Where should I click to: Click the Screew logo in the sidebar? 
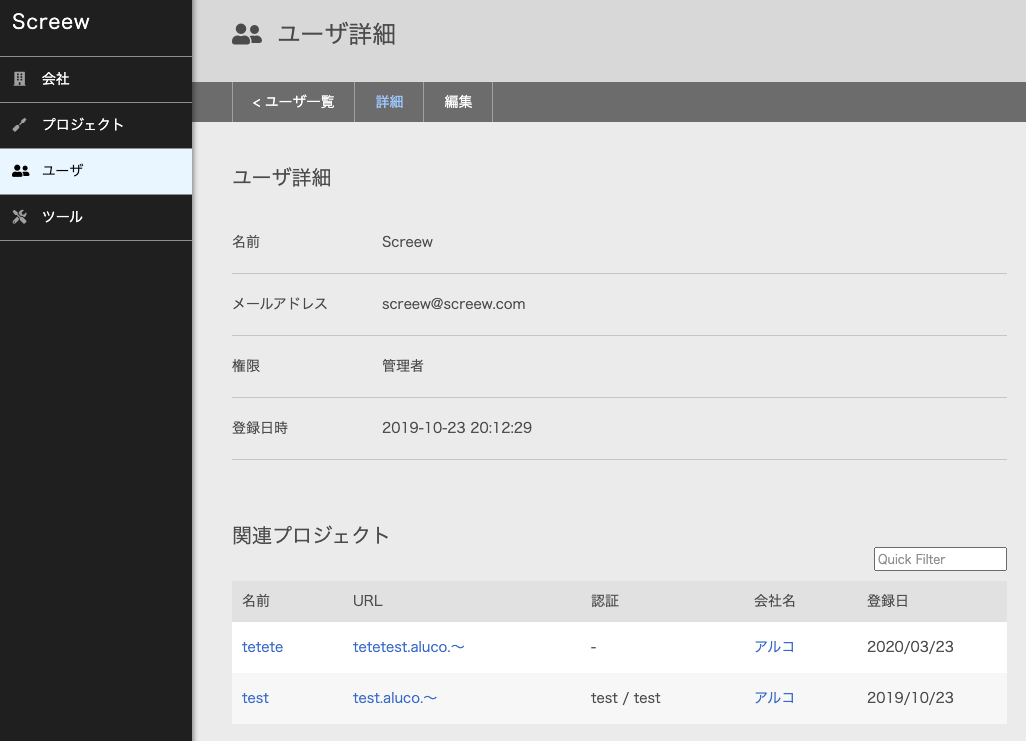point(51,22)
